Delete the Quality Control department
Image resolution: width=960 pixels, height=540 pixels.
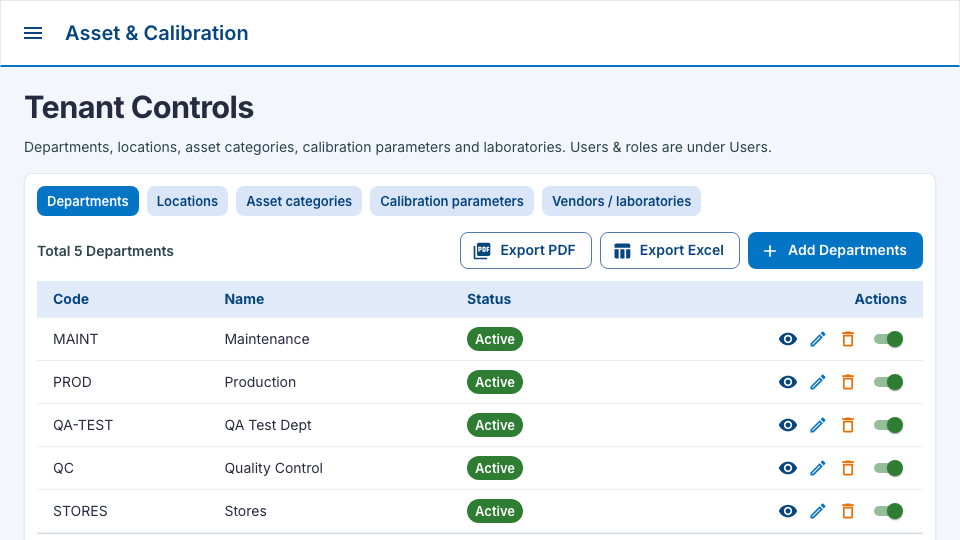click(x=848, y=468)
